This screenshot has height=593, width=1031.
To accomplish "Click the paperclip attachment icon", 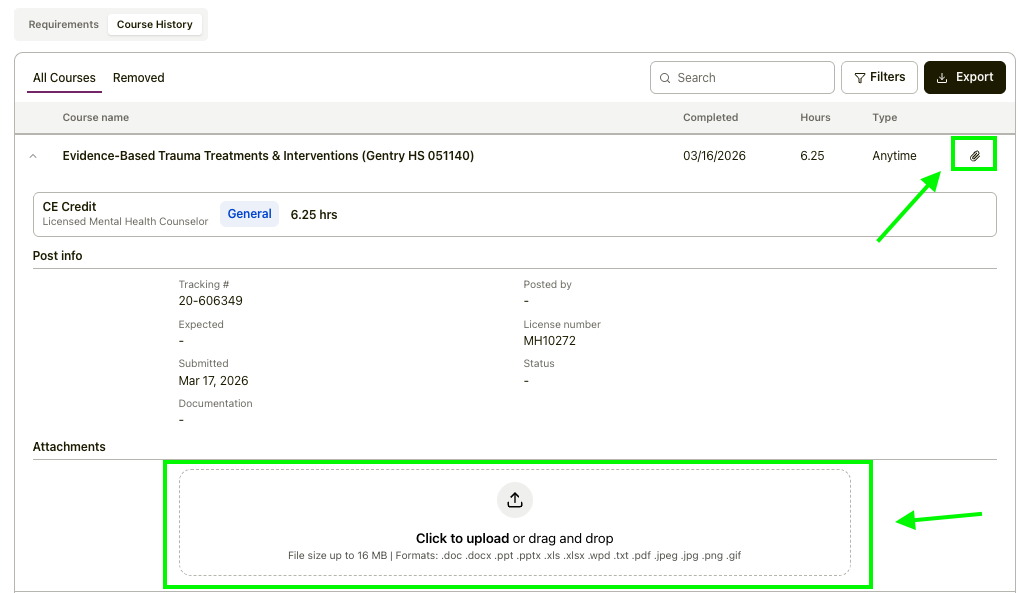I will coord(974,156).
